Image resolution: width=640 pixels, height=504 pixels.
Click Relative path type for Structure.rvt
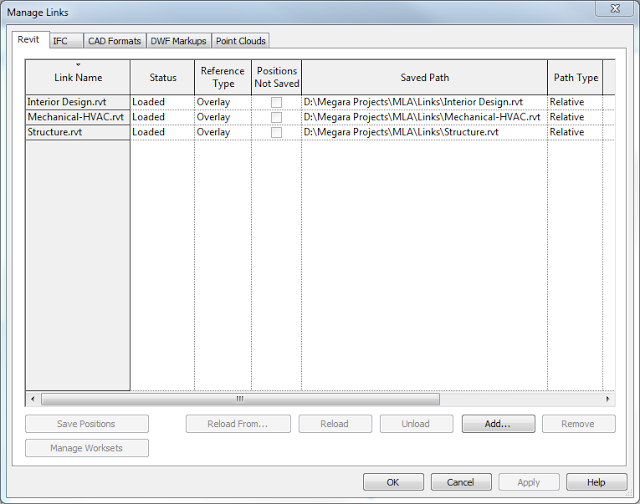575,132
